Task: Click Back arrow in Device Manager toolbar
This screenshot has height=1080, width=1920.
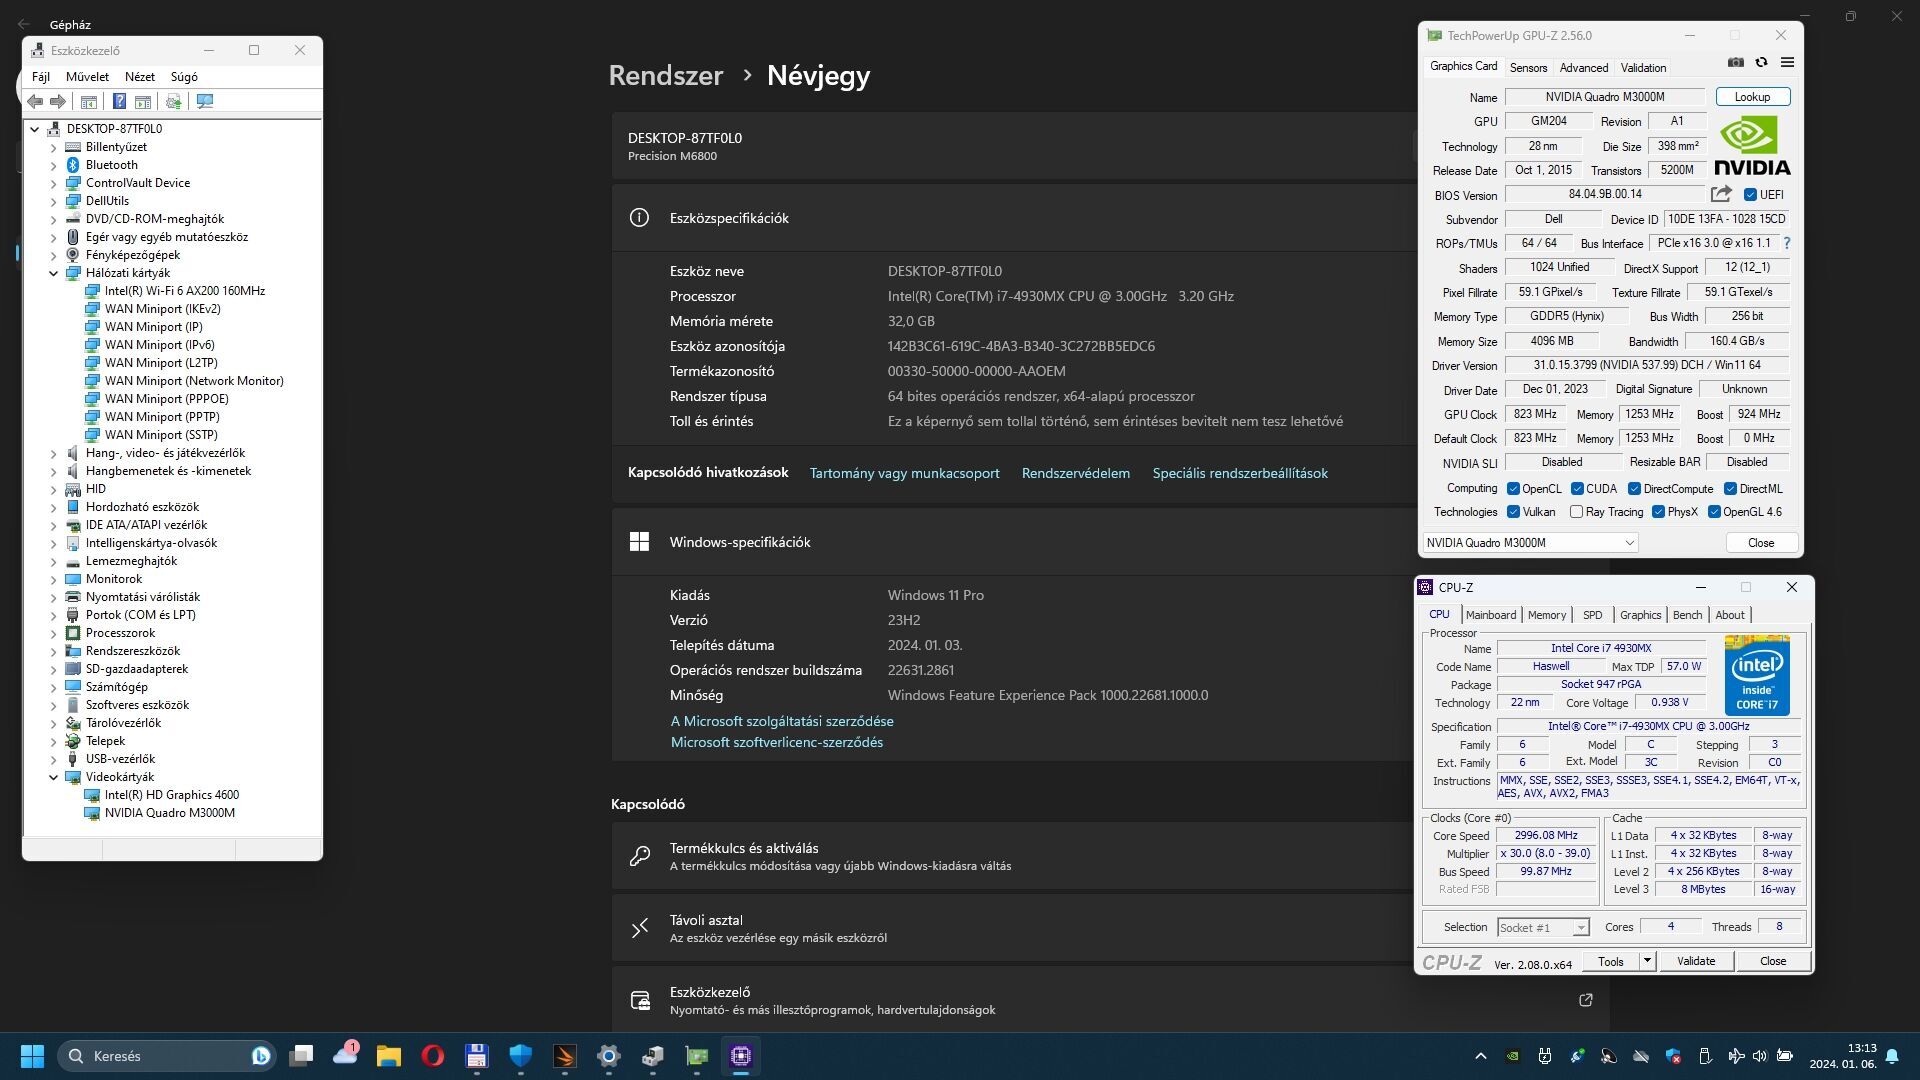Action: pos(35,101)
